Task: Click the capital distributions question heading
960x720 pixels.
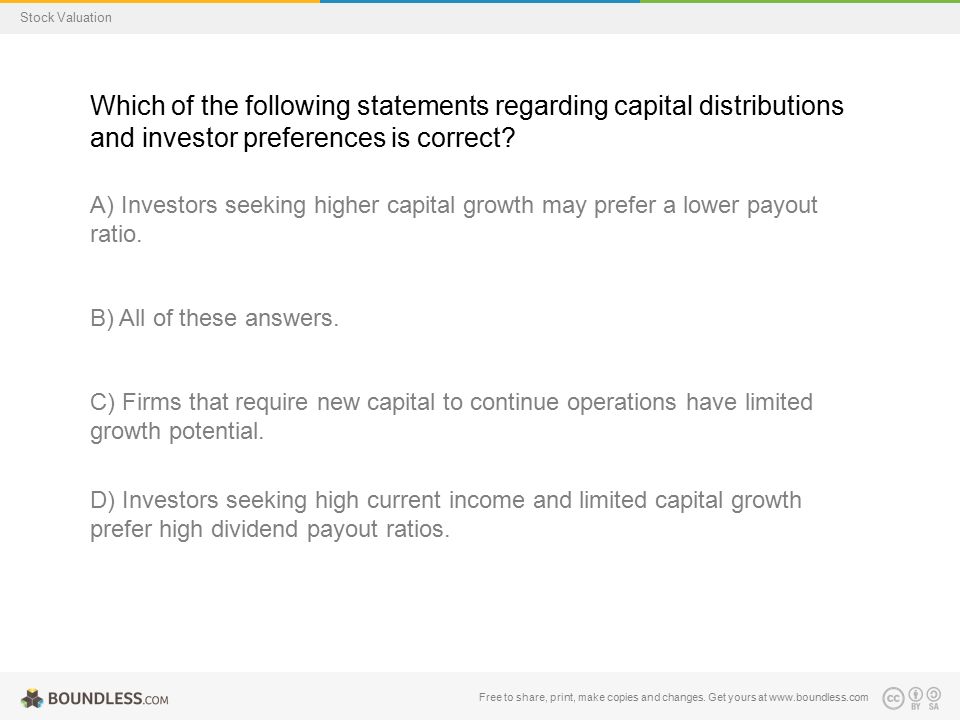Action: (x=467, y=122)
